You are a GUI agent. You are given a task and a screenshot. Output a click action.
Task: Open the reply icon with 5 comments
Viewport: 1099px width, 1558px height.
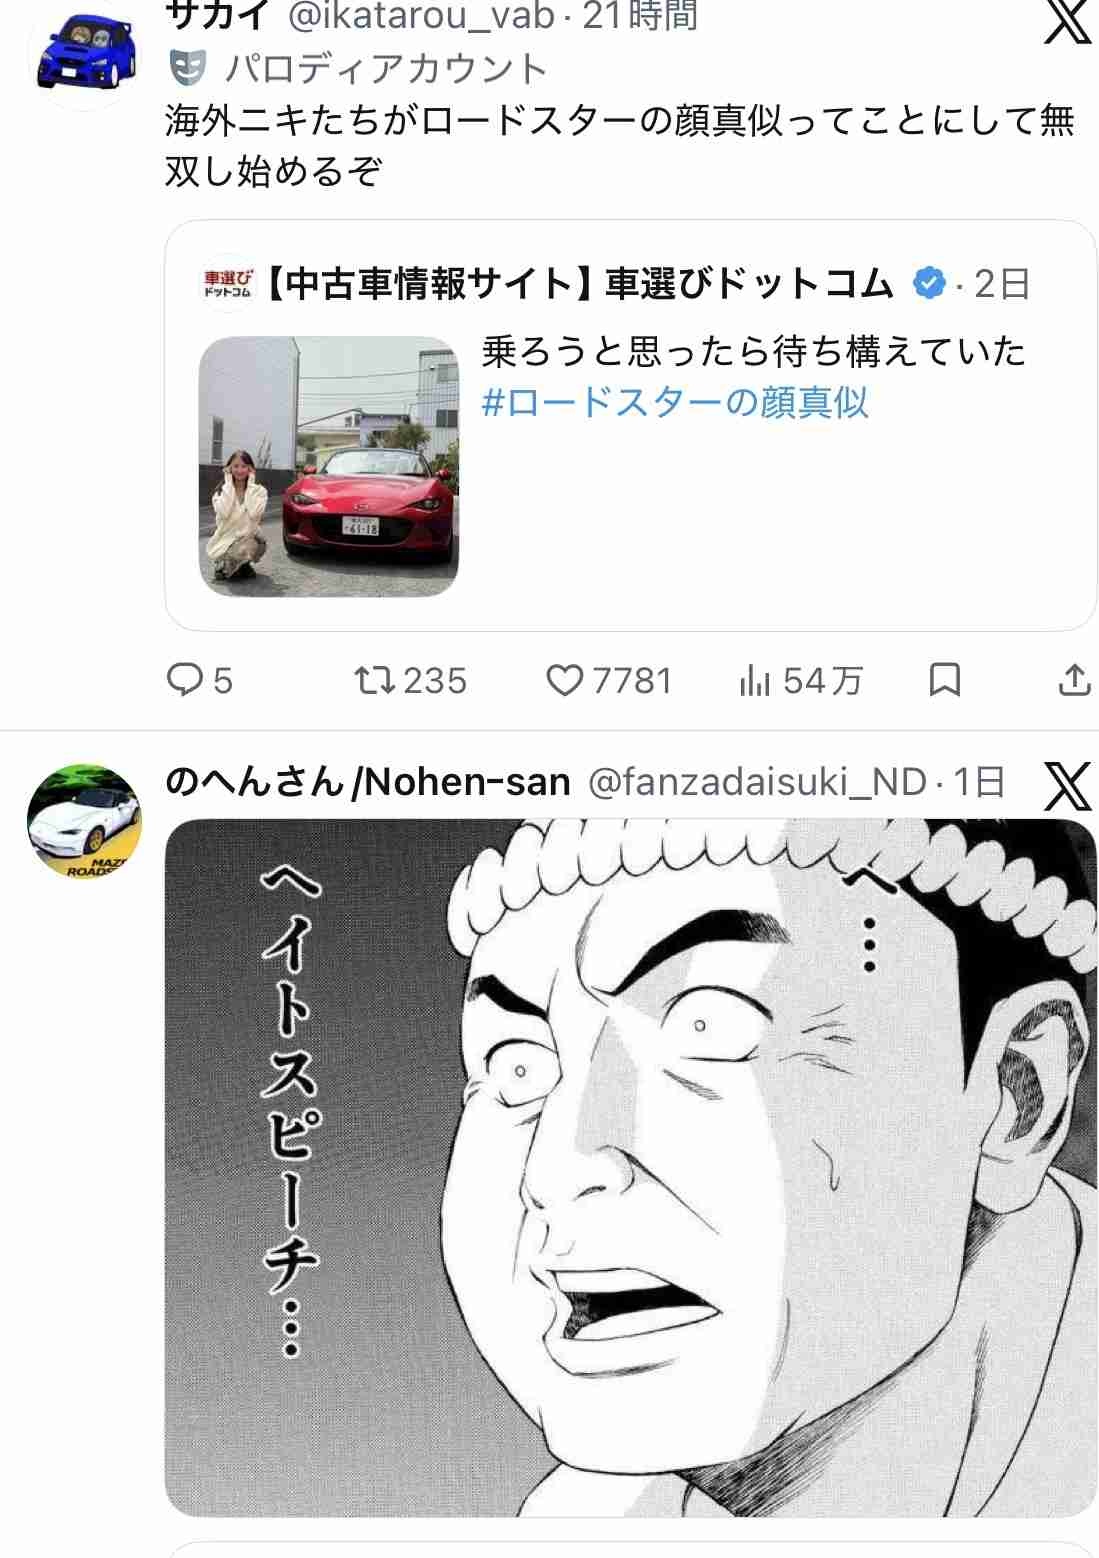click(185, 681)
